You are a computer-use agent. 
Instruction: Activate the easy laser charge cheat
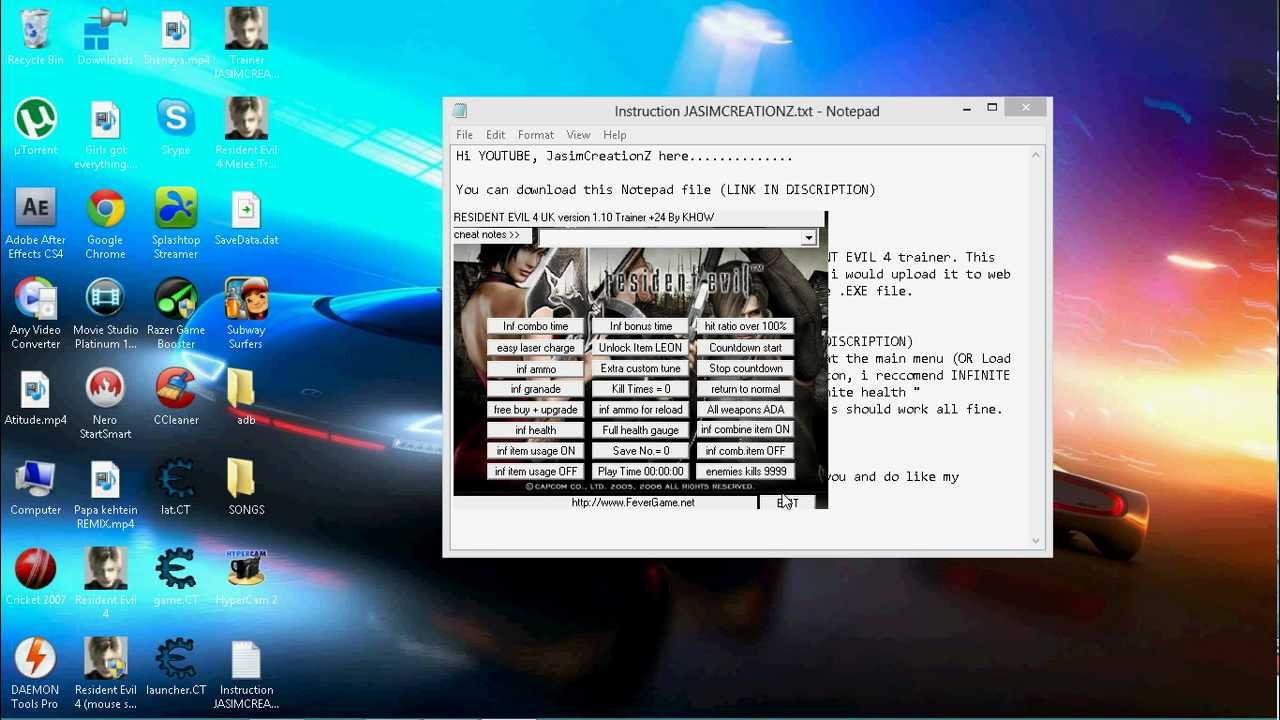(x=536, y=348)
